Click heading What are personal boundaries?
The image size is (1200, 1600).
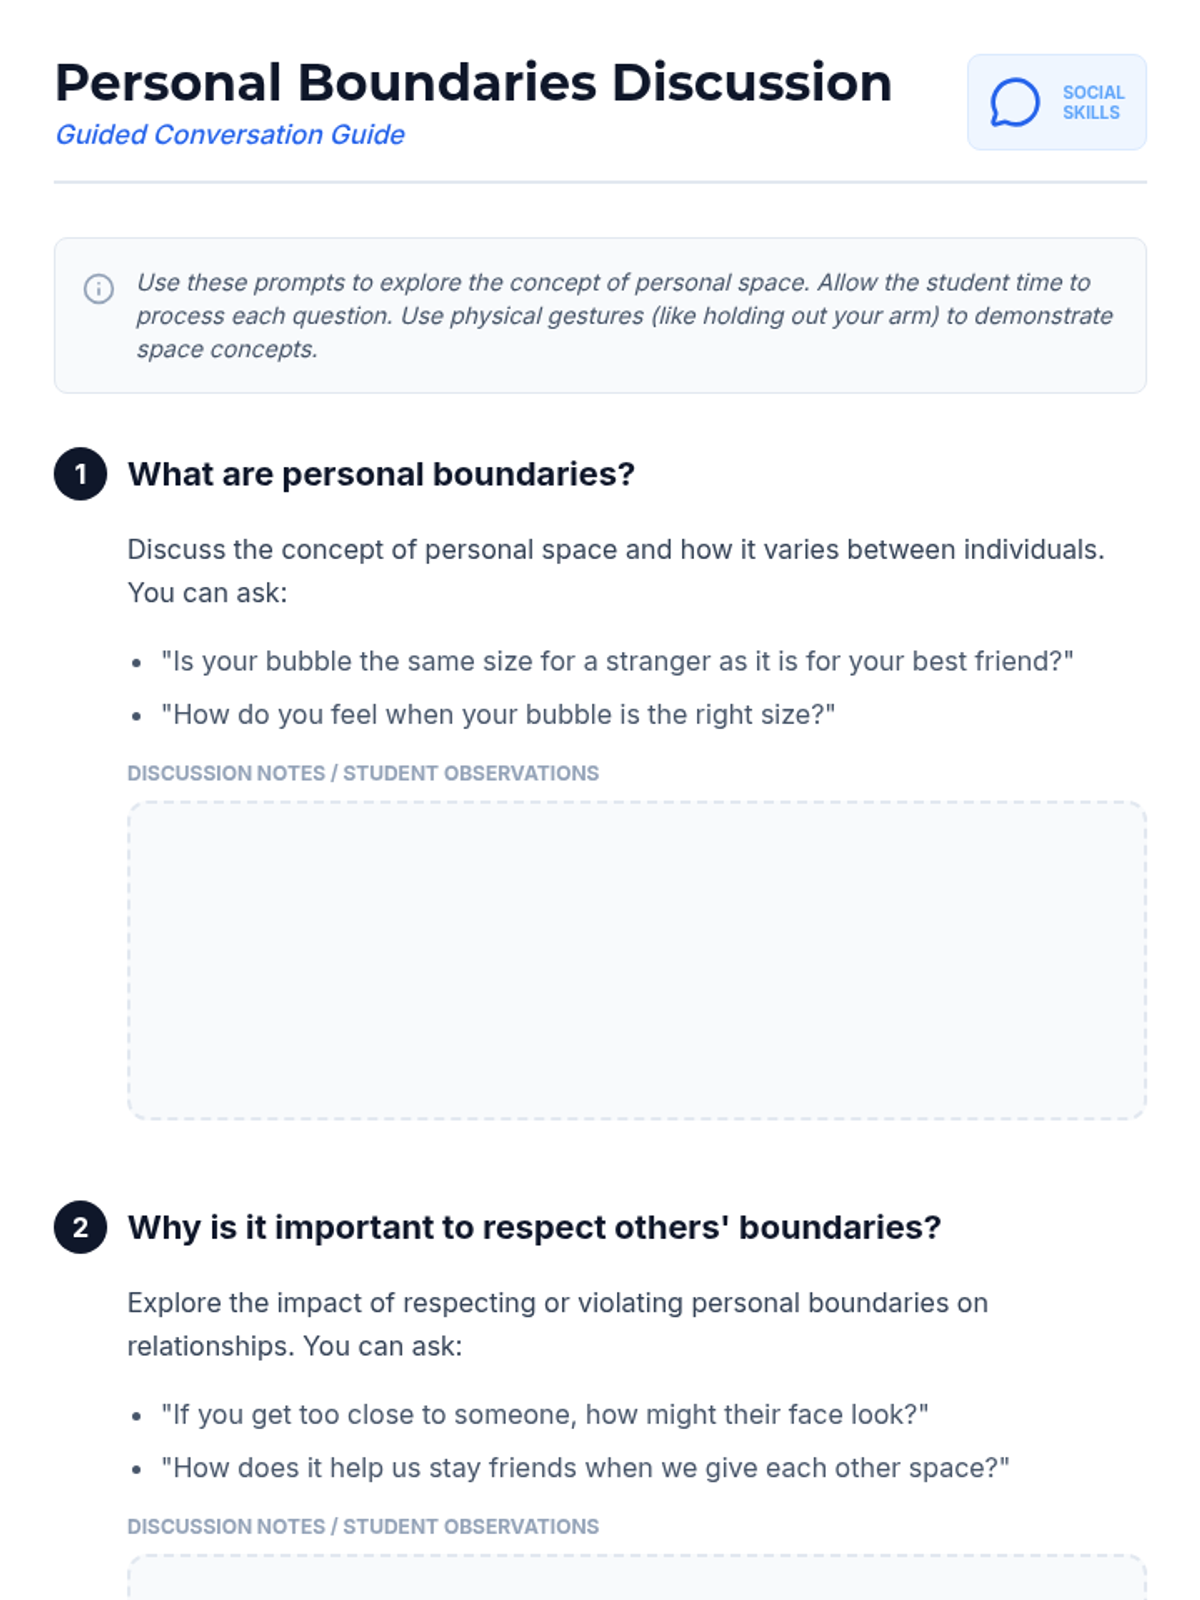pos(381,474)
